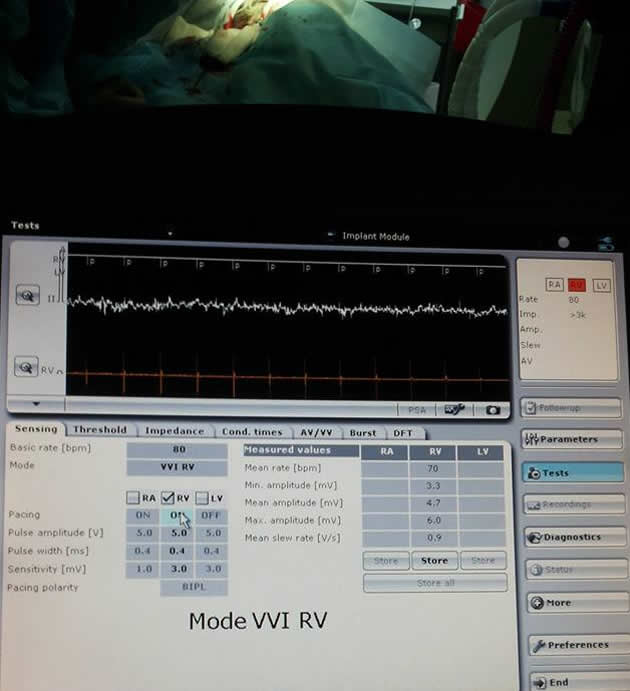Screen dimensions: 630x691
Task: Click the LV Store button
Action: click(483, 561)
